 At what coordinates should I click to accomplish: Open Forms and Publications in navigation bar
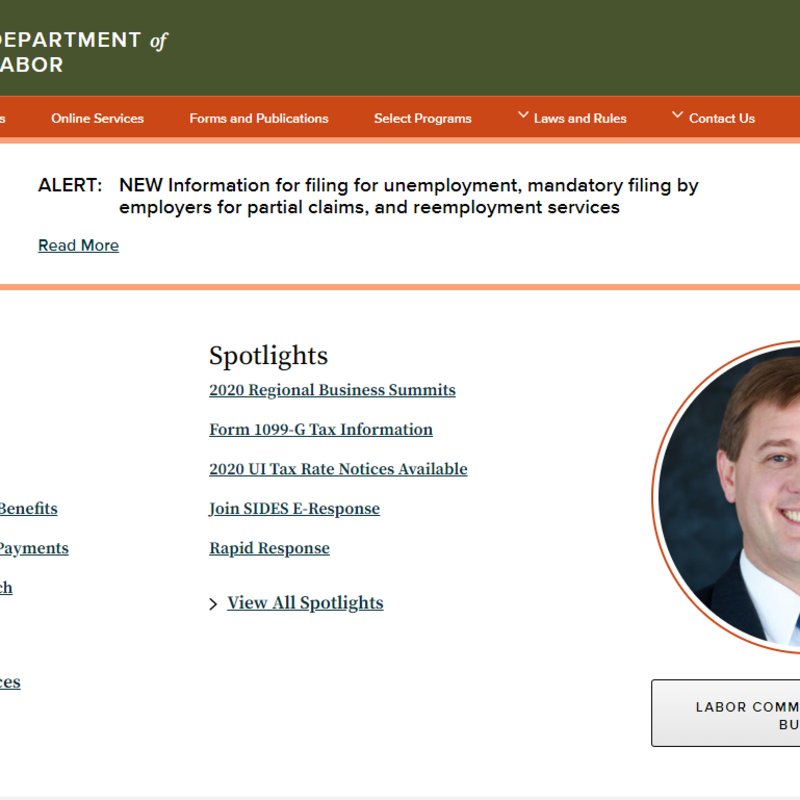click(259, 118)
